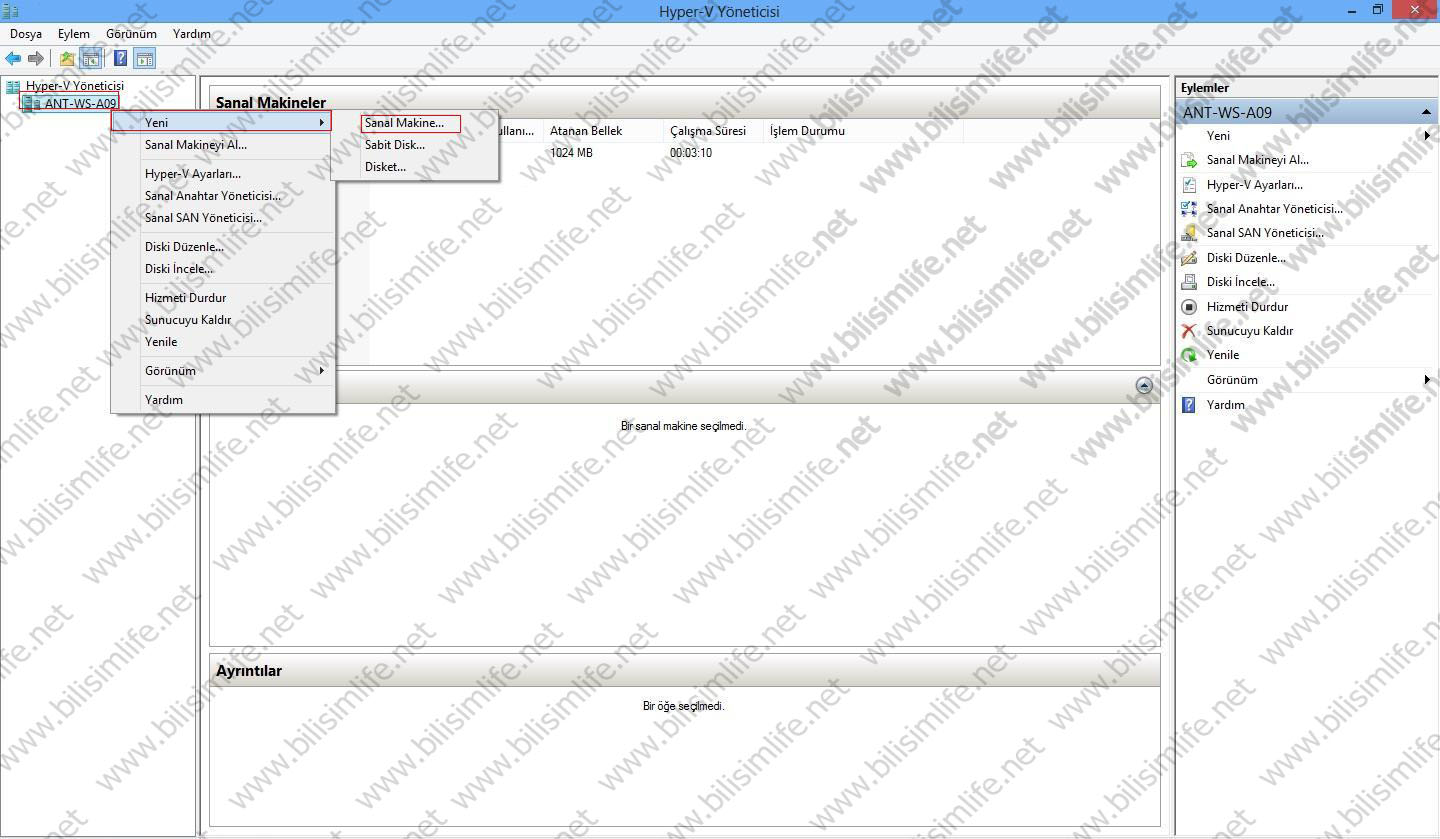Click the blue Help question mark toolbar icon
1440x839 pixels.
[x=120, y=59]
